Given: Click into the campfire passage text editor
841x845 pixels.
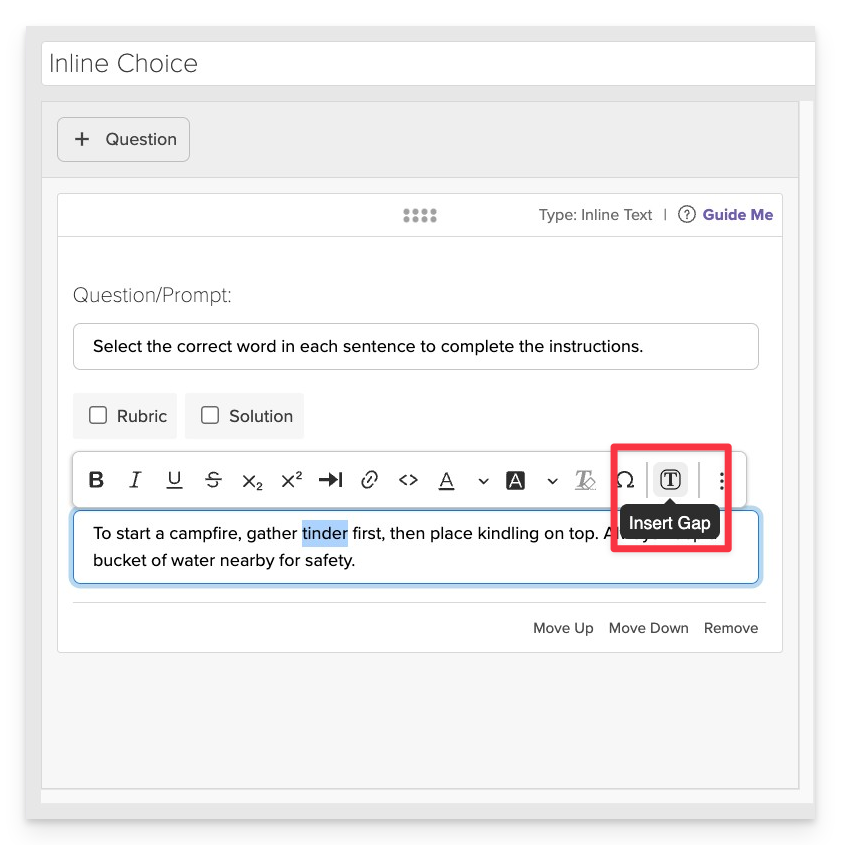Looking at the screenshot, I should 415,546.
